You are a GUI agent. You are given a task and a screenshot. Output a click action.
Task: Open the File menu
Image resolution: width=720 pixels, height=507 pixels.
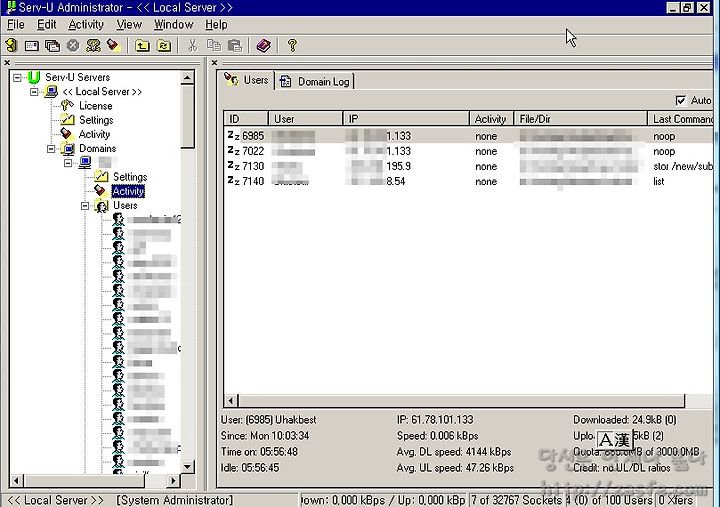(x=16, y=24)
